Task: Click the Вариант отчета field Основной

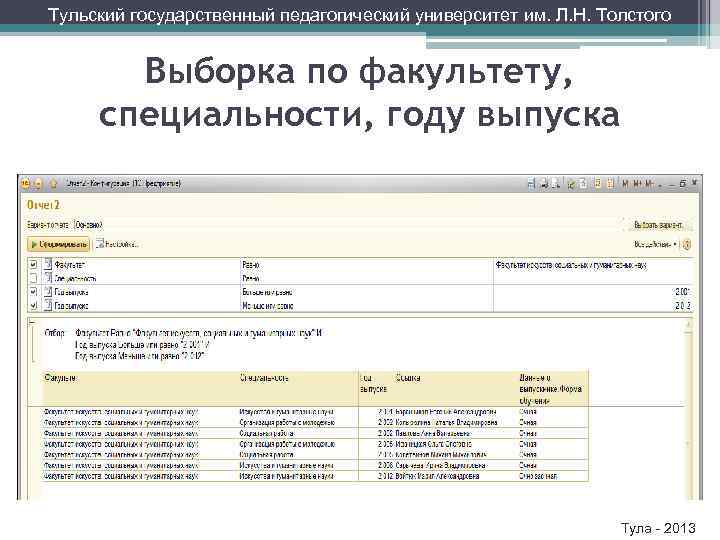Action: click(88, 225)
